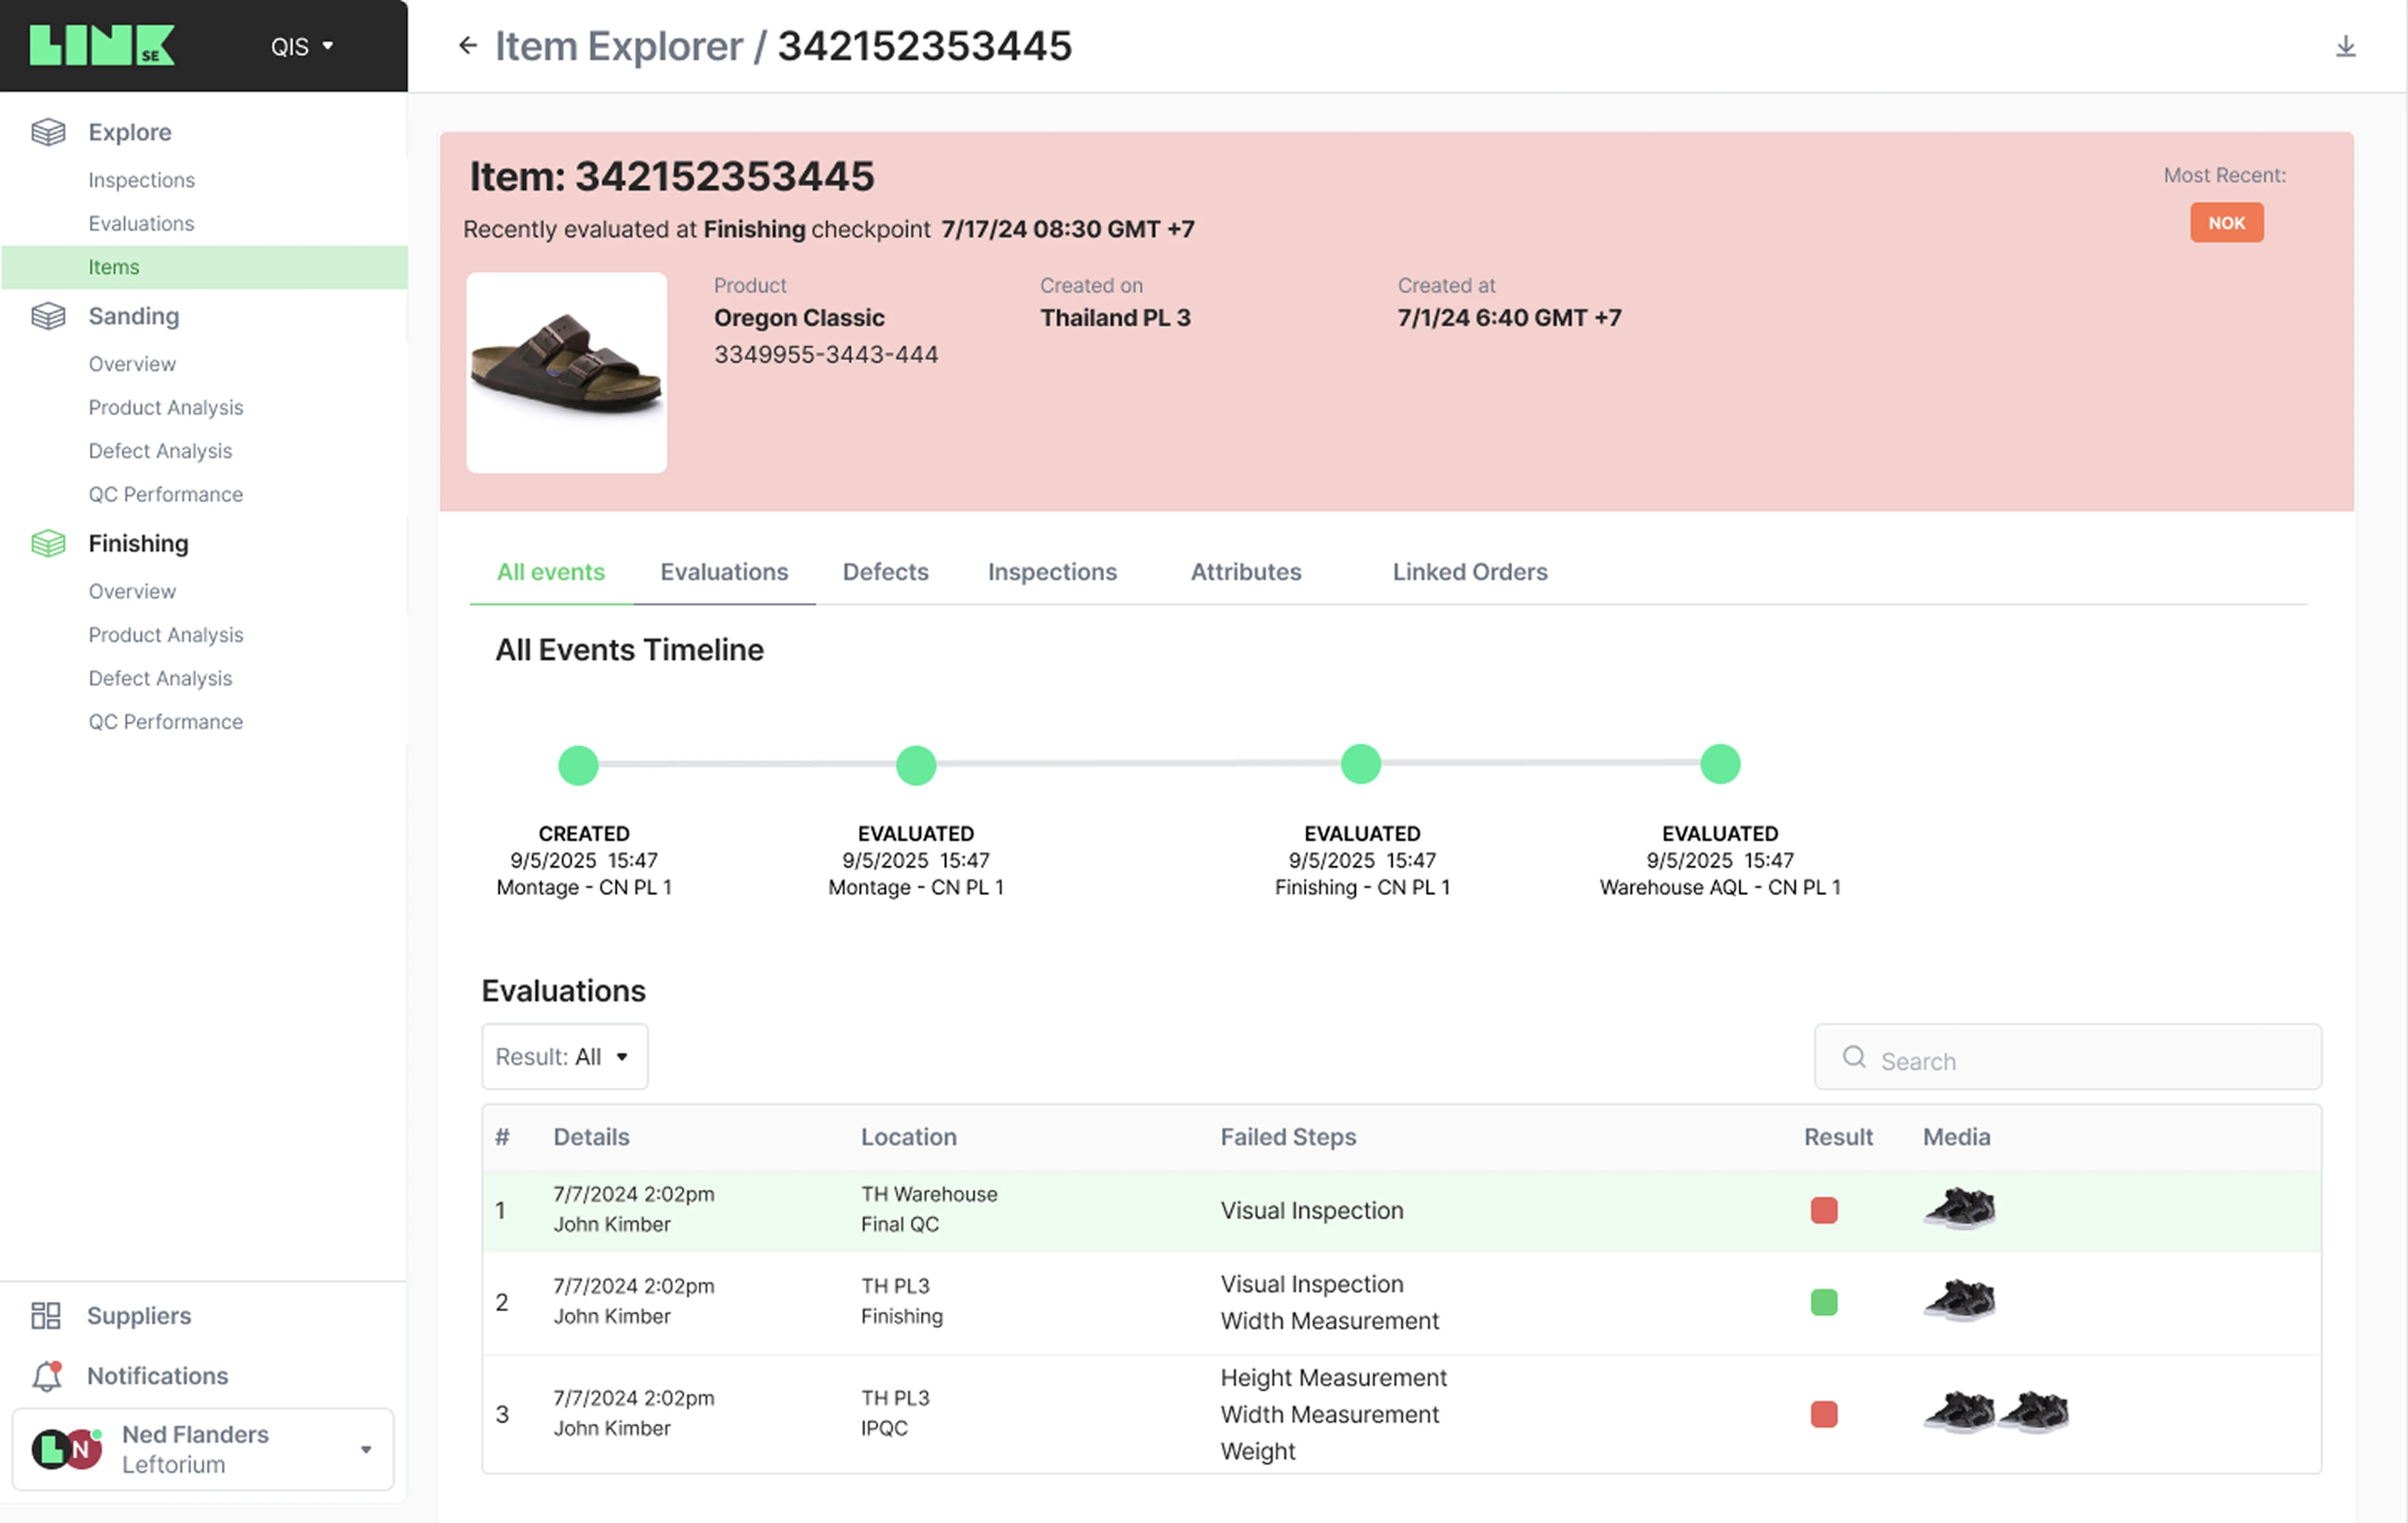This screenshot has height=1523, width=2408.
Task: Open the first media thumbnail in row 3
Action: [x=1959, y=1412]
